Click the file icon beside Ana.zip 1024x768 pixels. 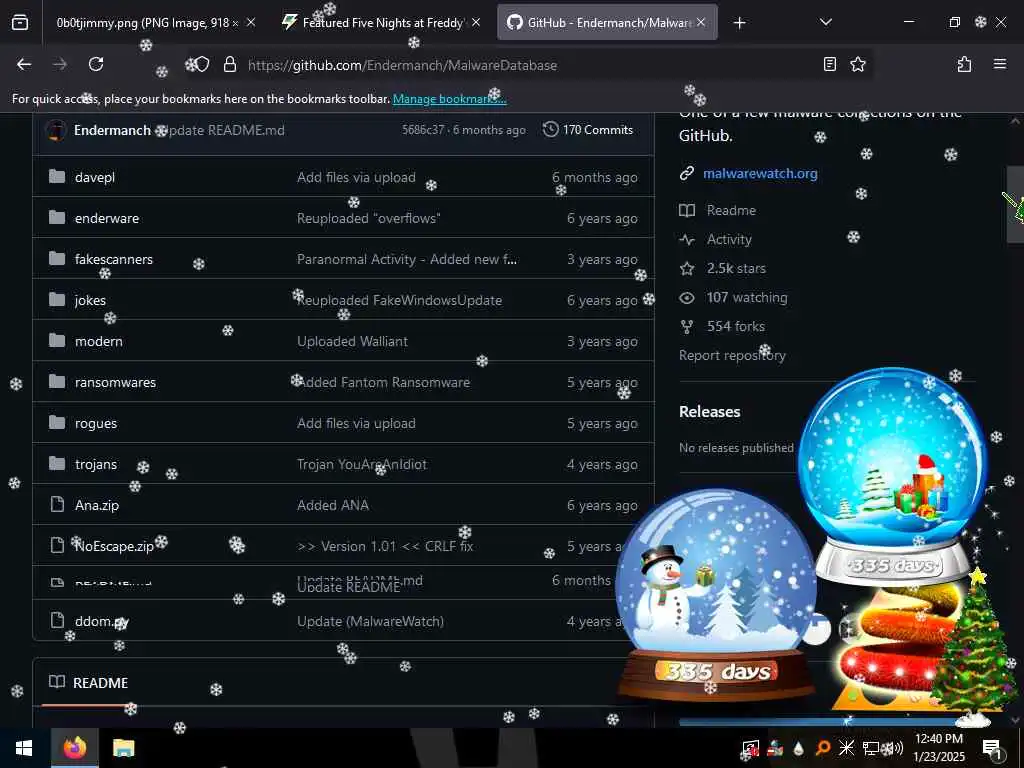pos(57,504)
